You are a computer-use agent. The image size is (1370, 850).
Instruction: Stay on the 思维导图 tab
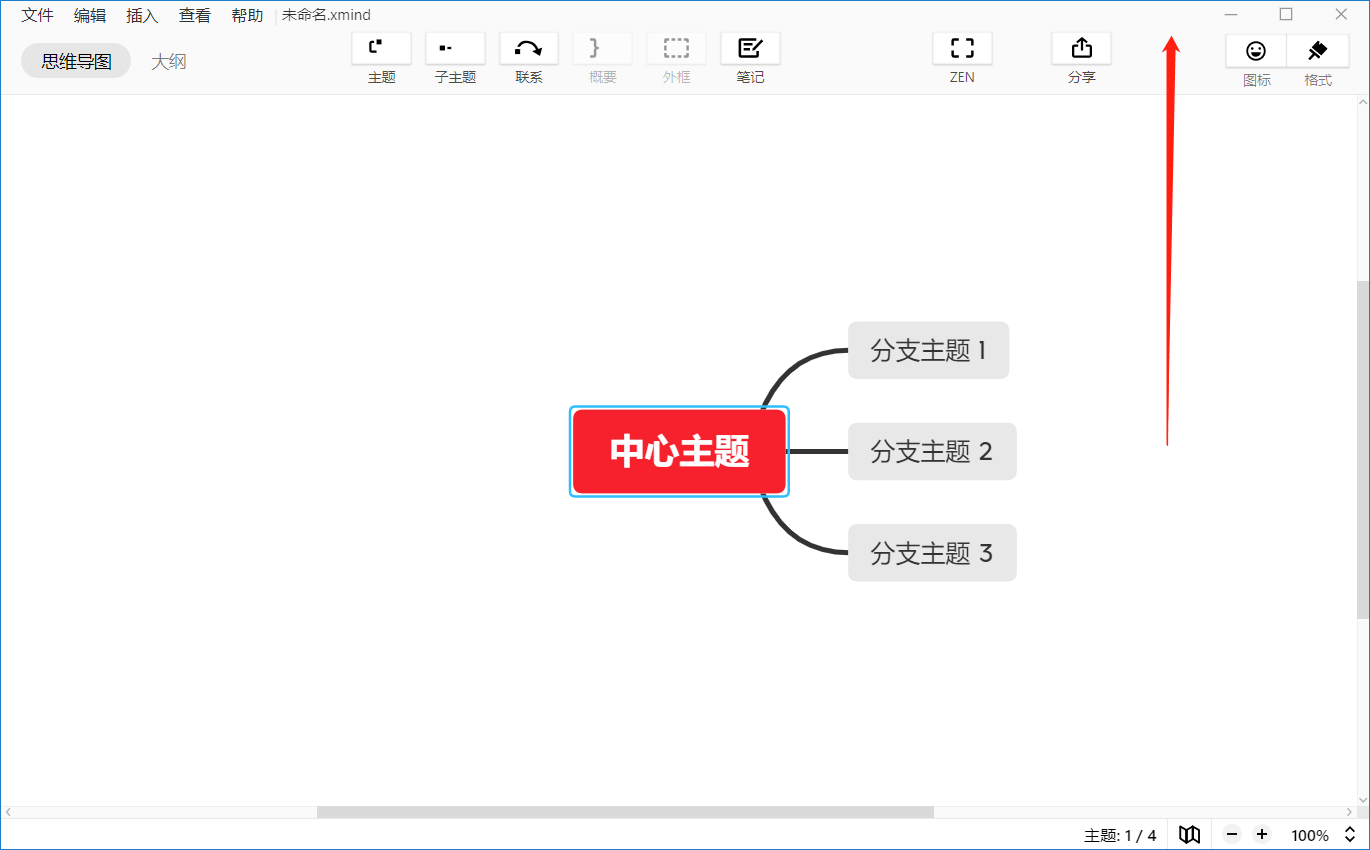75,60
